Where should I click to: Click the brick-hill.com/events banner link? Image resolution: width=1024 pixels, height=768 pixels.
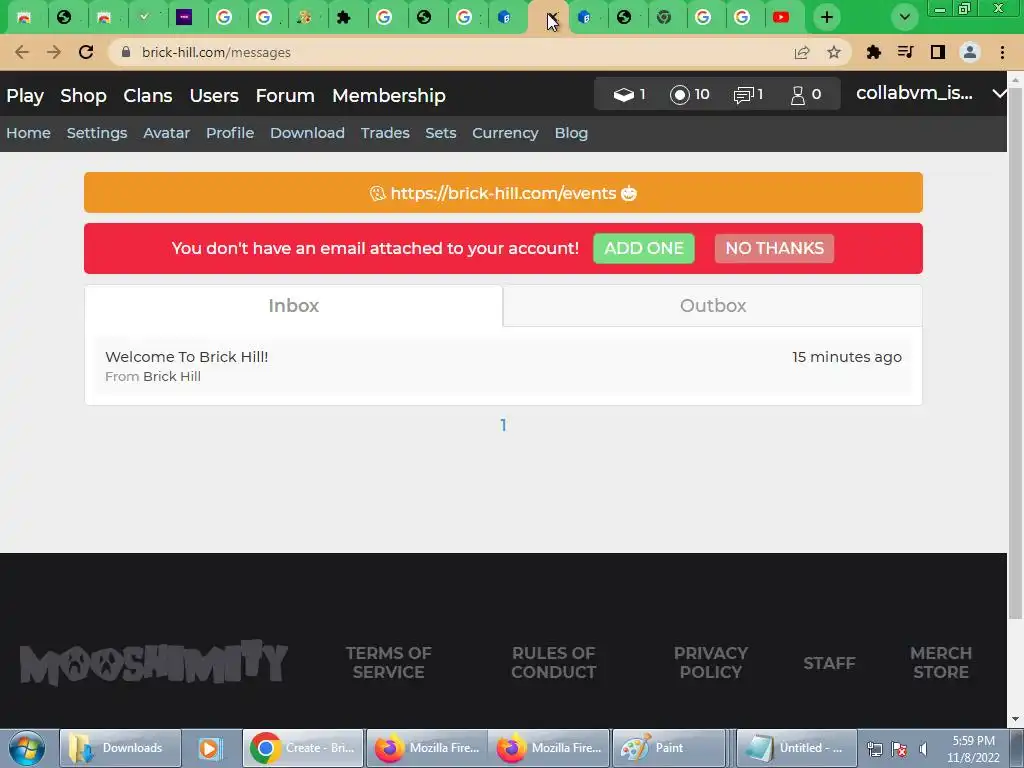coord(504,193)
